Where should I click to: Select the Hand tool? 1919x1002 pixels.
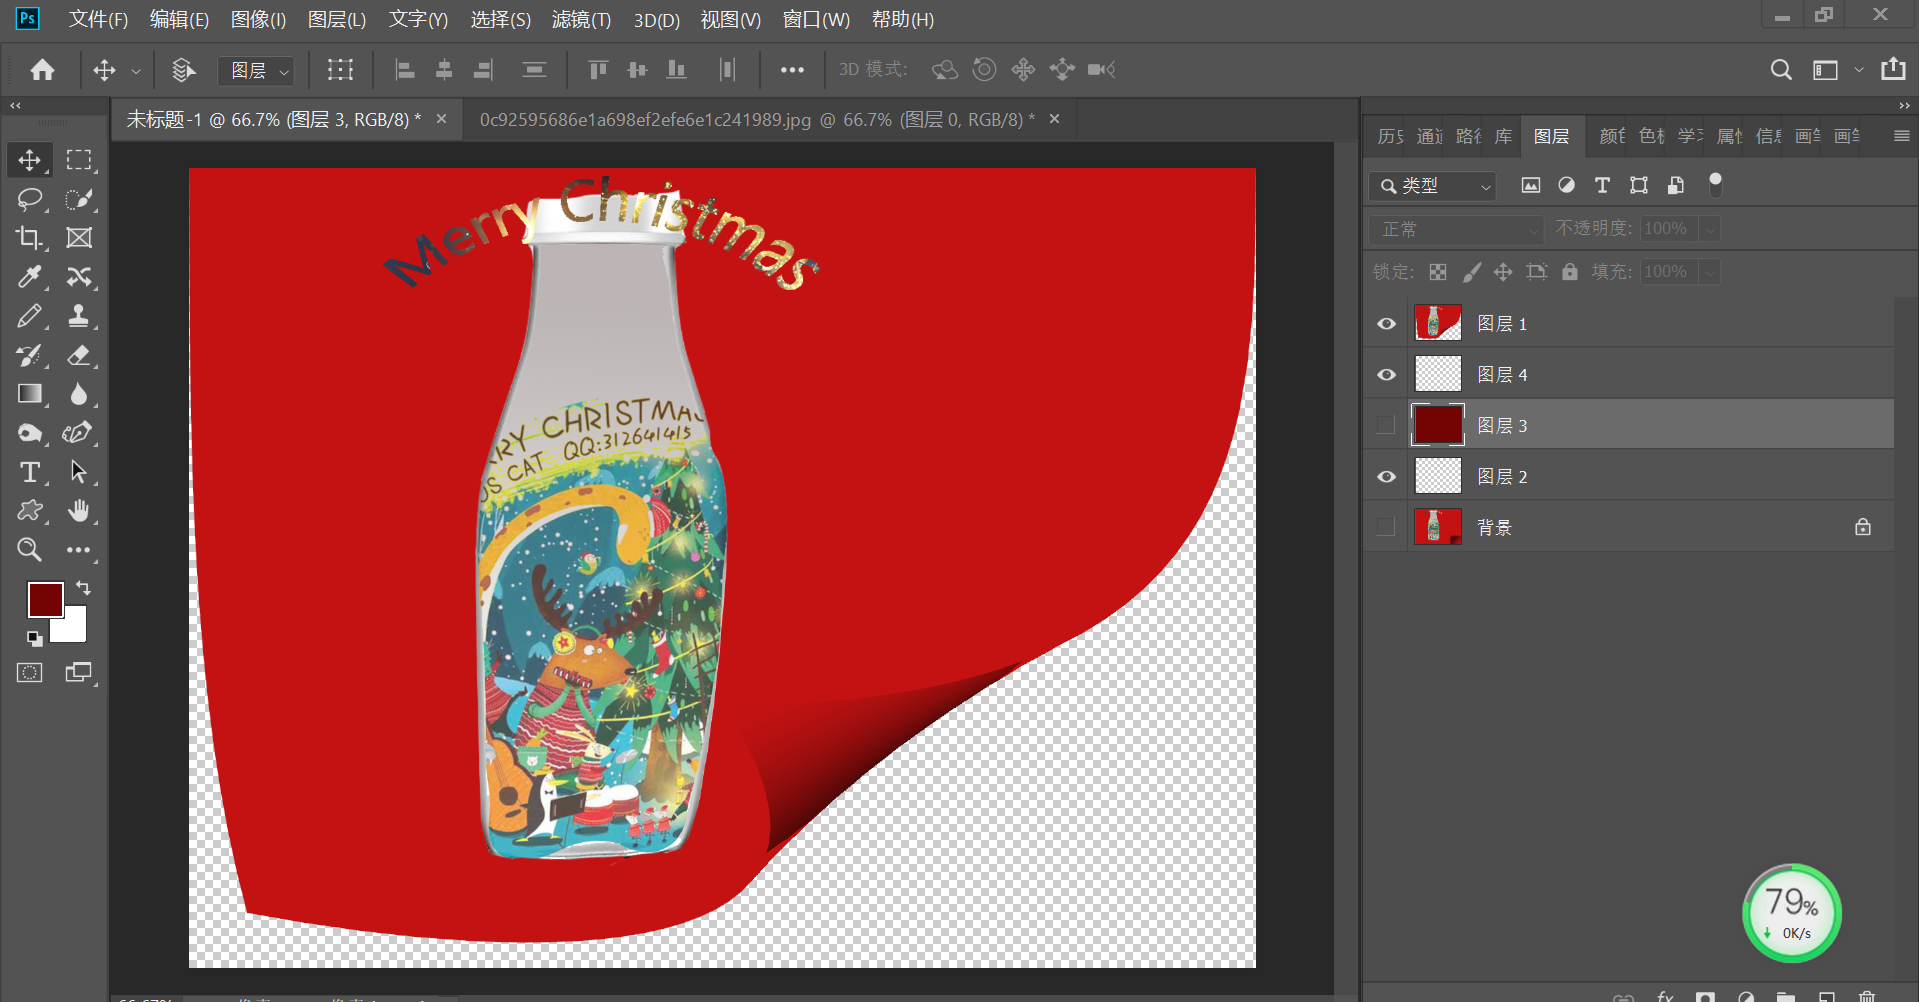[x=79, y=511]
